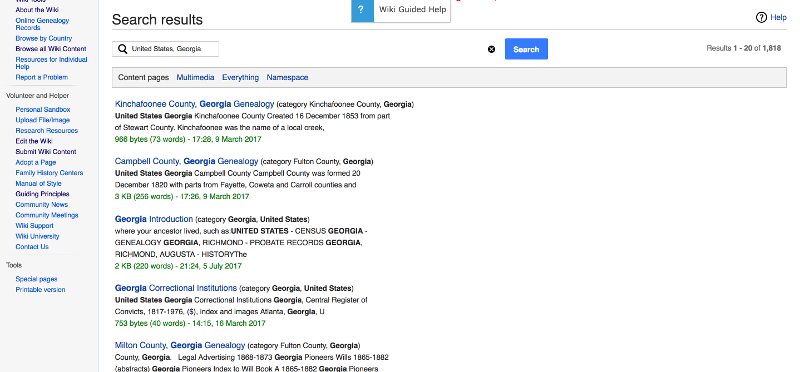This screenshot has height=372, width=800.
Task: Click the Help link at top right
Action: coord(778,18)
